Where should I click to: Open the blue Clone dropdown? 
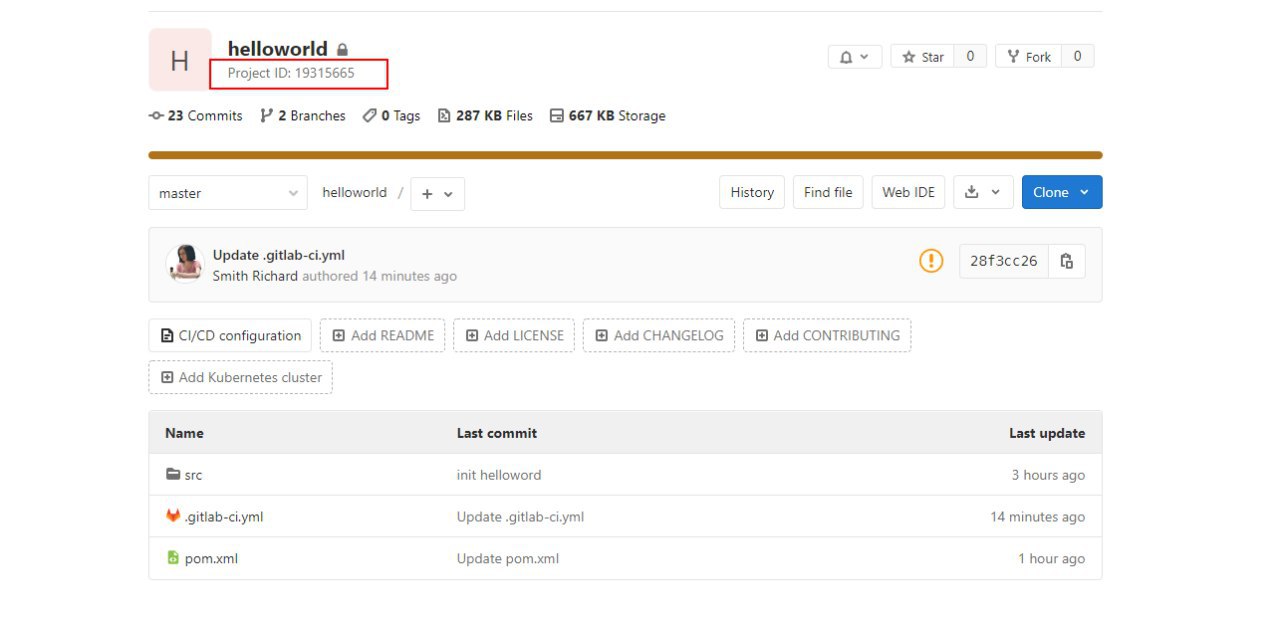click(x=1062, y=192)
